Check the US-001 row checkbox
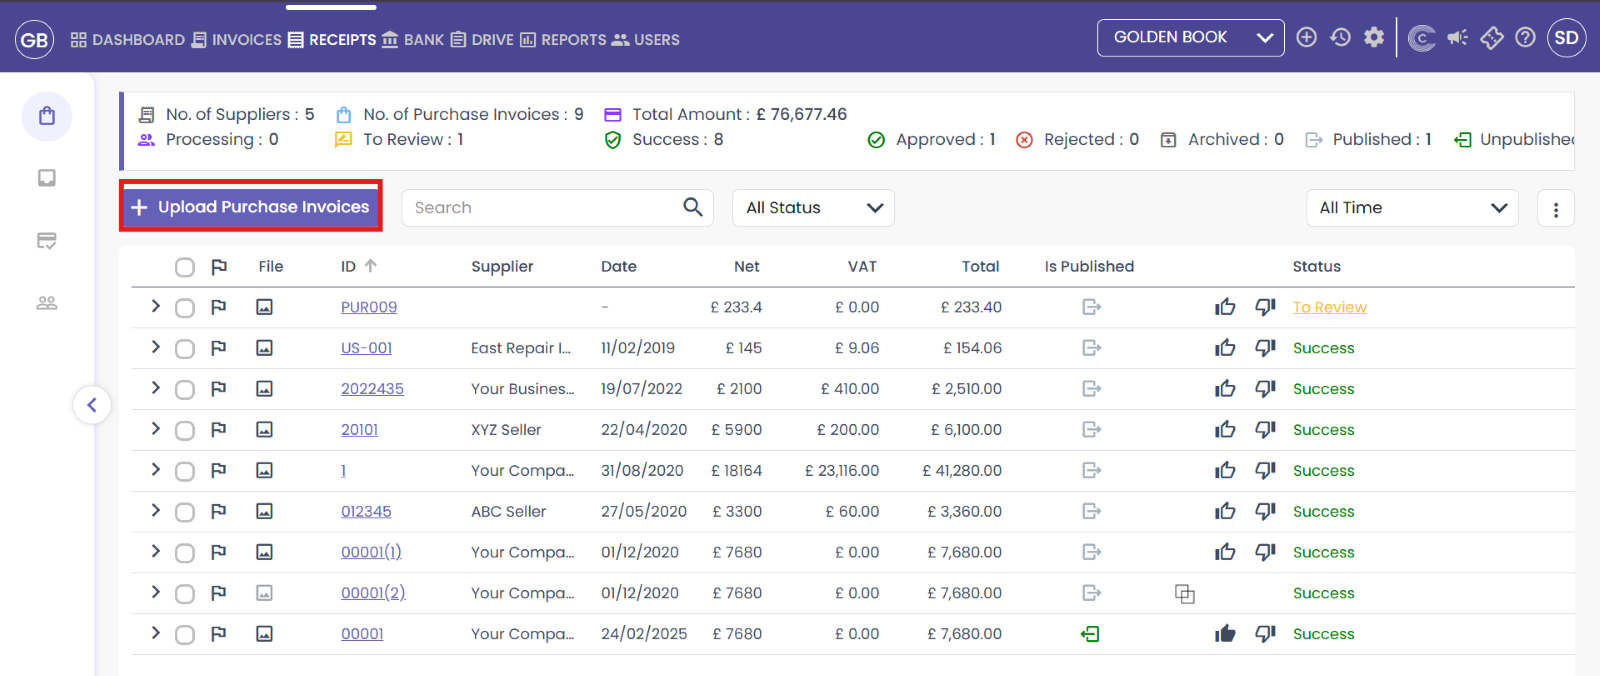This screenshot has width=1600, height=676. [x=184, y=349]
